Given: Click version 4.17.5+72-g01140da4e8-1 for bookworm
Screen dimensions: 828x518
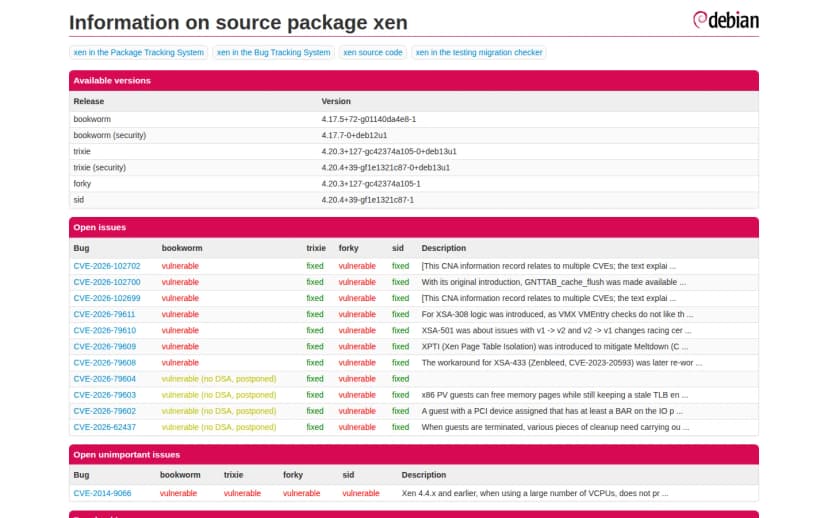Looking at the screenshot, I should pyautogui.click(x=369, y=119).
